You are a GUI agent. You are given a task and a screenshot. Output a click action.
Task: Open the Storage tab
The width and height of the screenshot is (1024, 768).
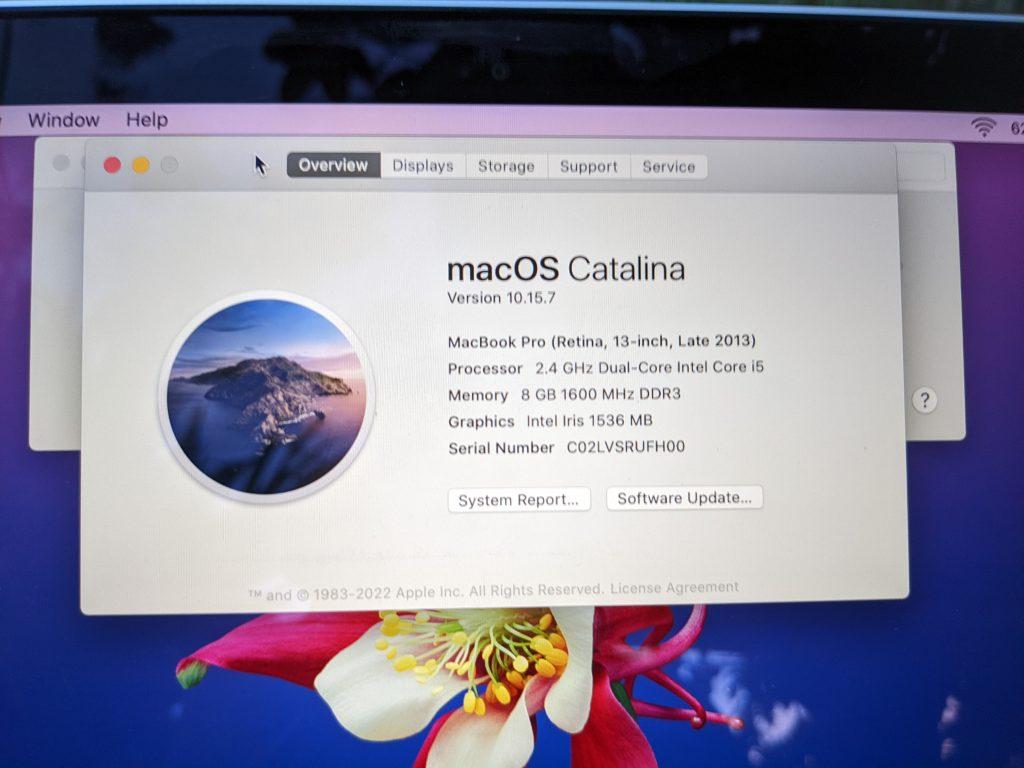tap(506, 166)
